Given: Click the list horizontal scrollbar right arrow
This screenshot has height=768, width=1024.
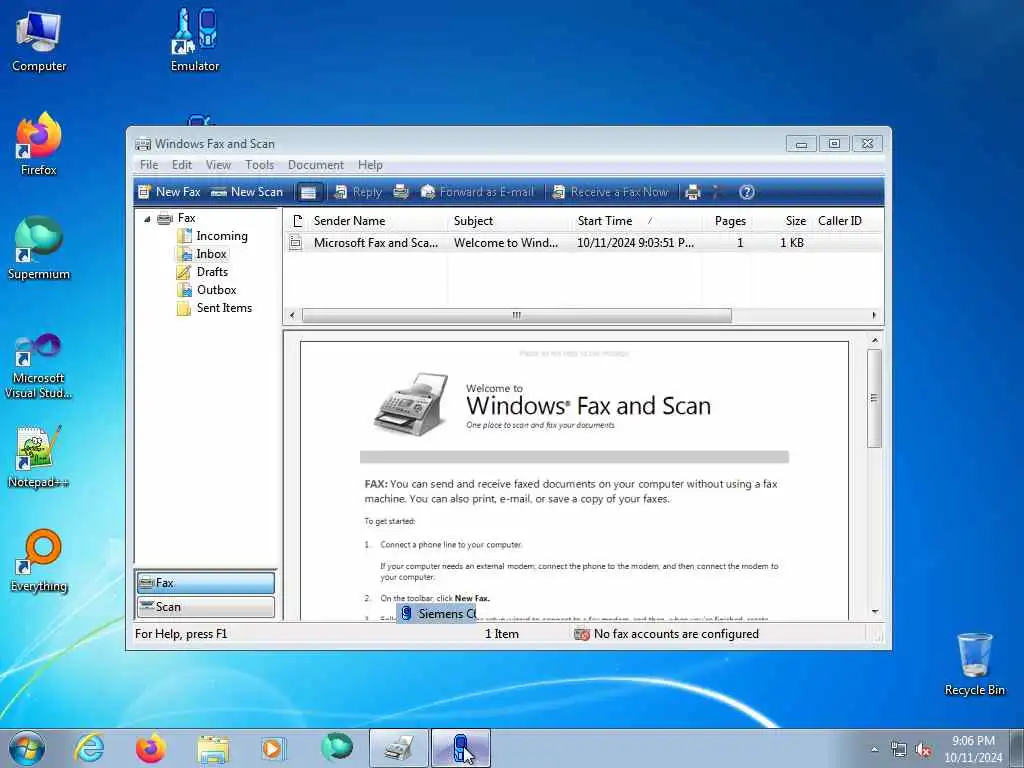Looking at the screenshot, I should 874,315.
